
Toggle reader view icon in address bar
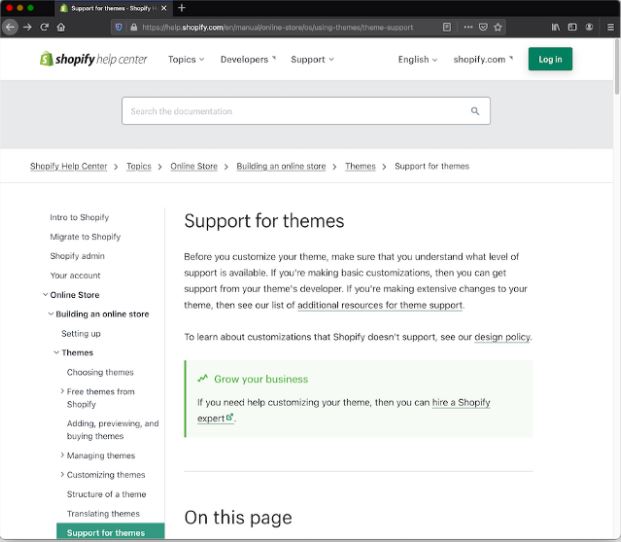tap(447, 27)
